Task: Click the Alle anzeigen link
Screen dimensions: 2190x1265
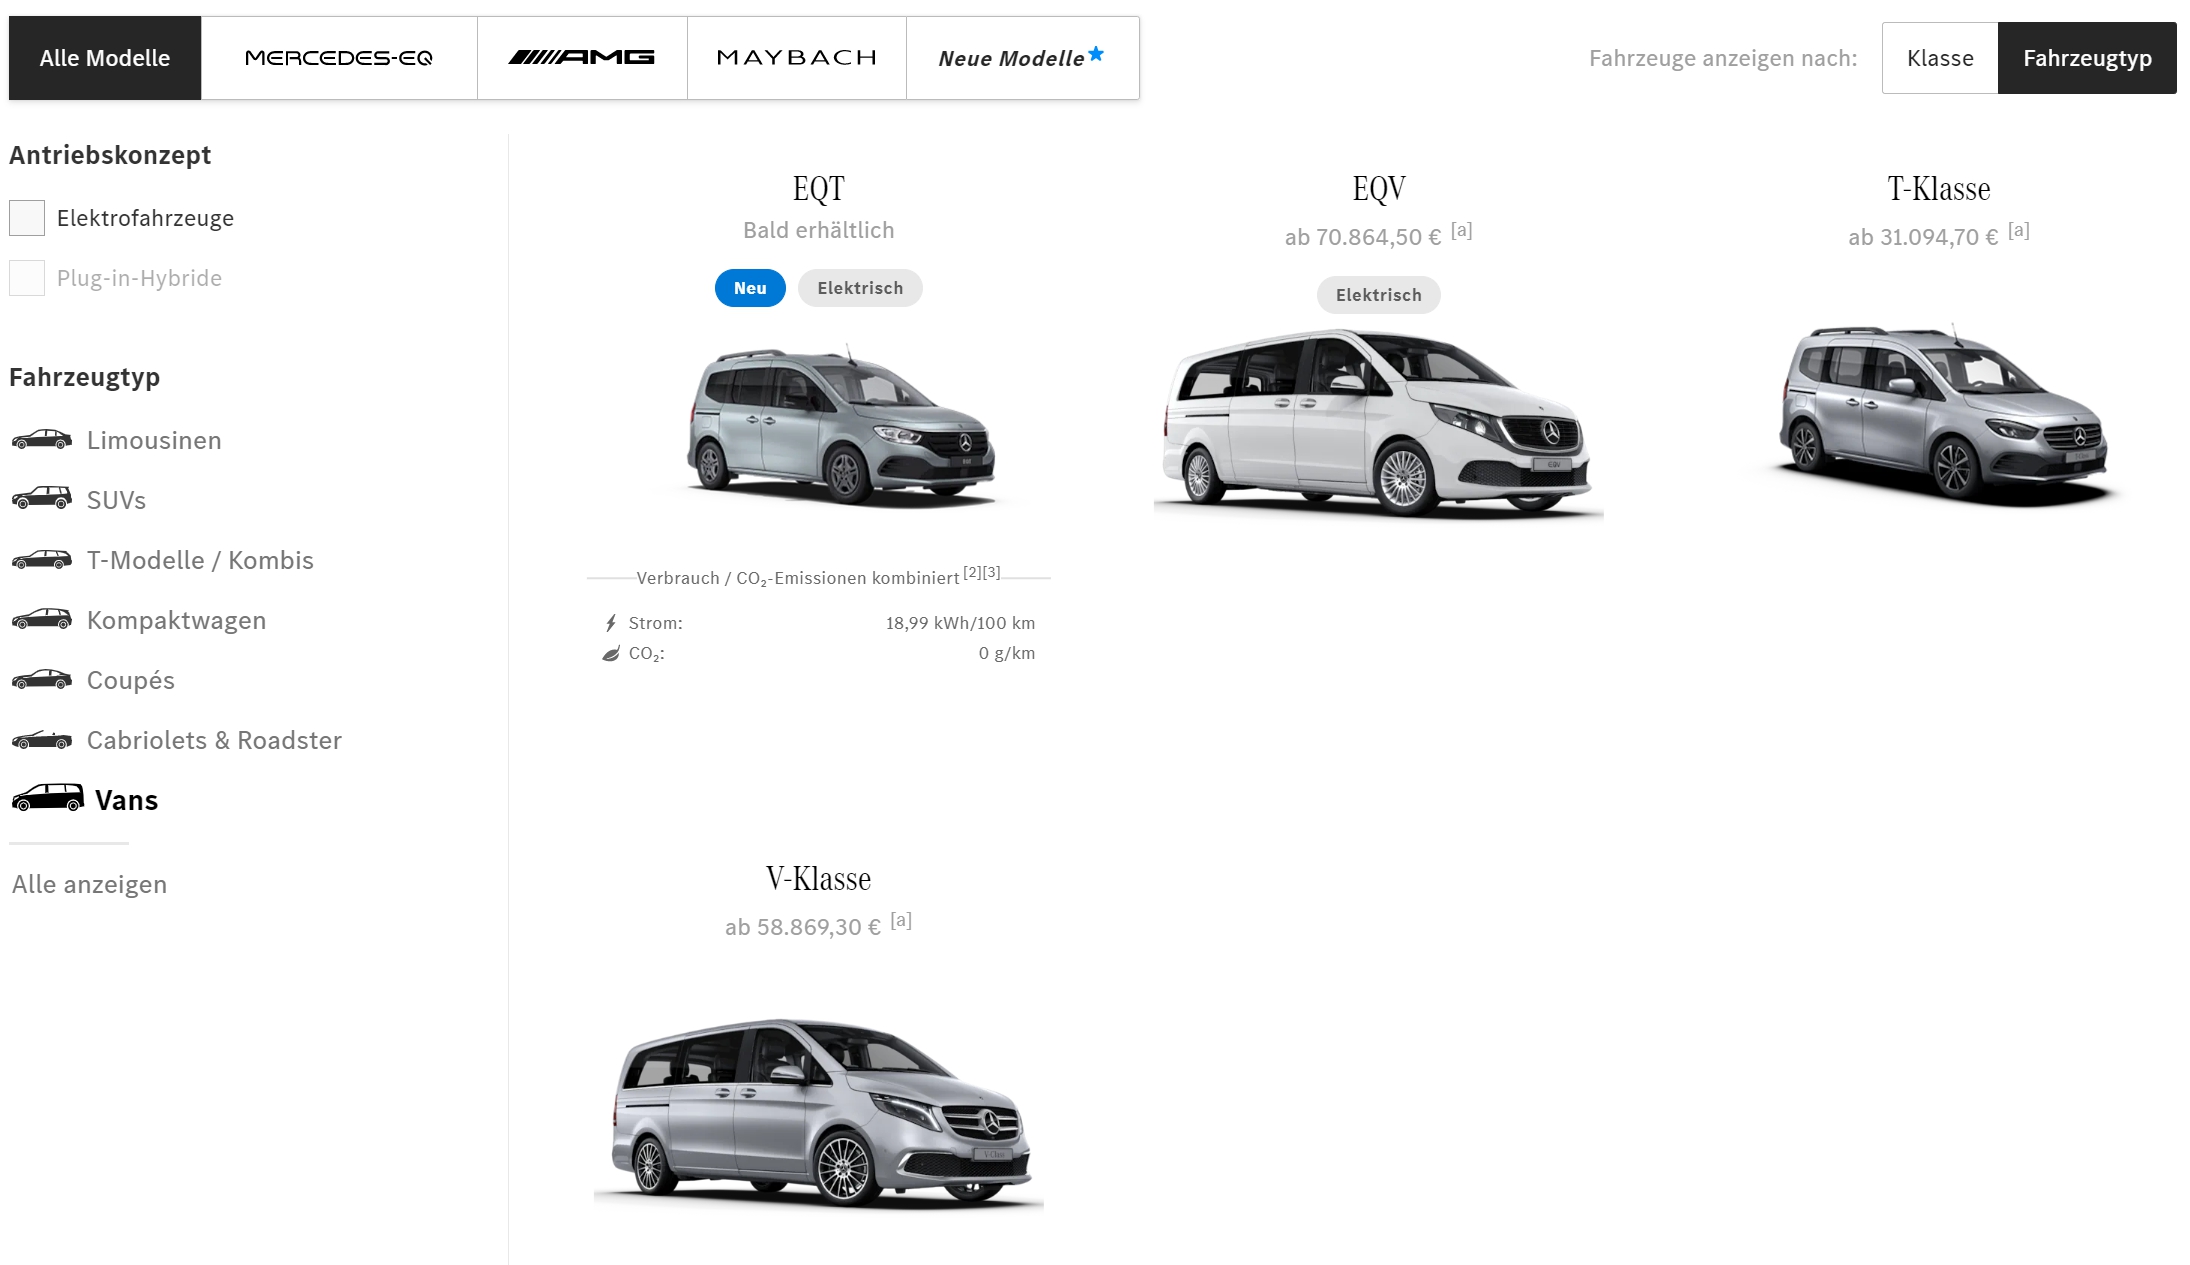Action: 89,884
